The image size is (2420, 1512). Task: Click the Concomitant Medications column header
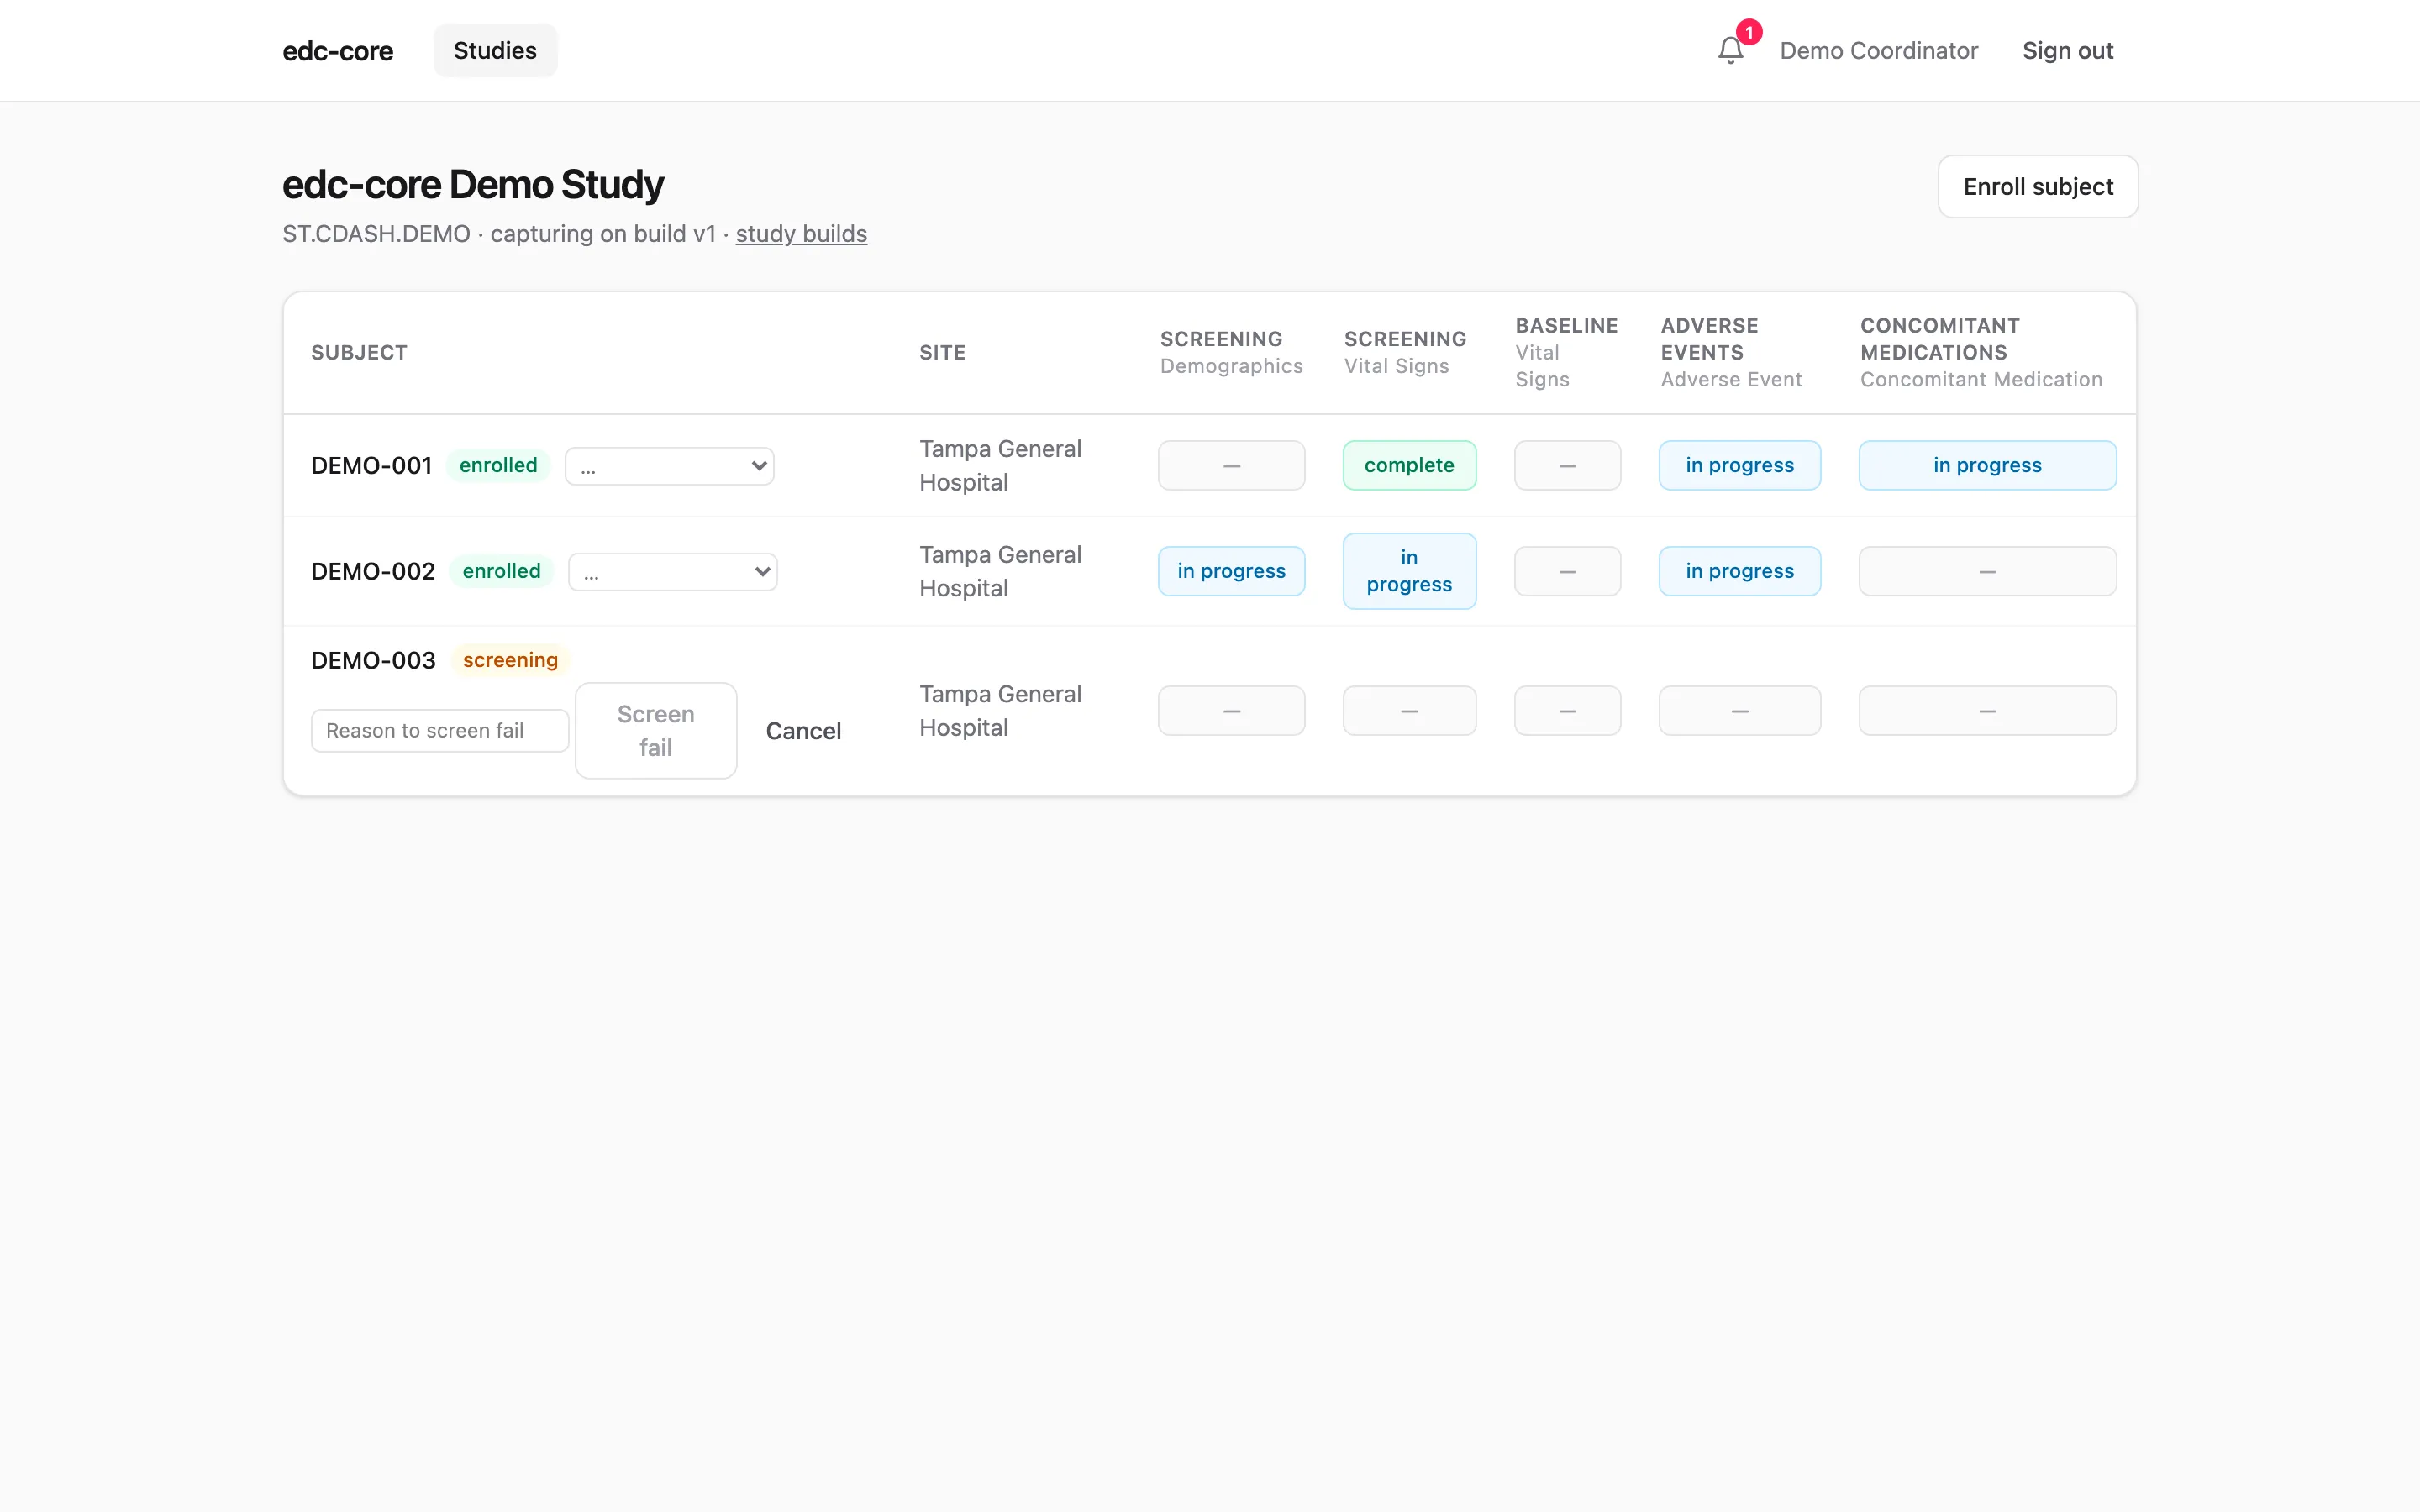click(1981, 353)
